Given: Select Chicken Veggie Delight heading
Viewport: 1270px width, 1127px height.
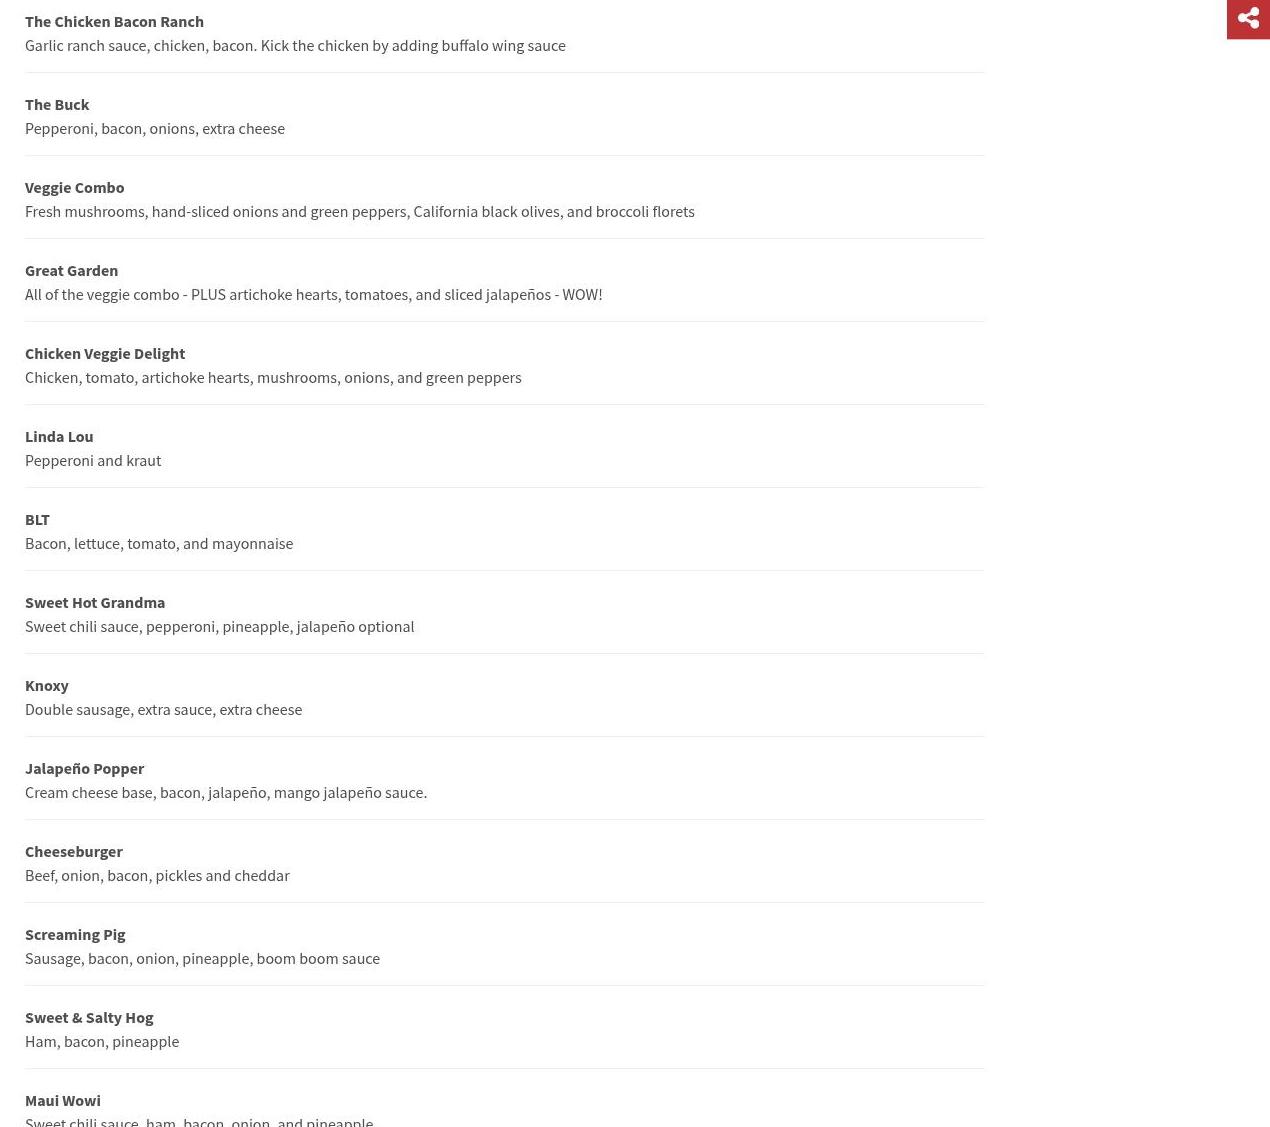Looking at the screenshot, I should 105,353.
